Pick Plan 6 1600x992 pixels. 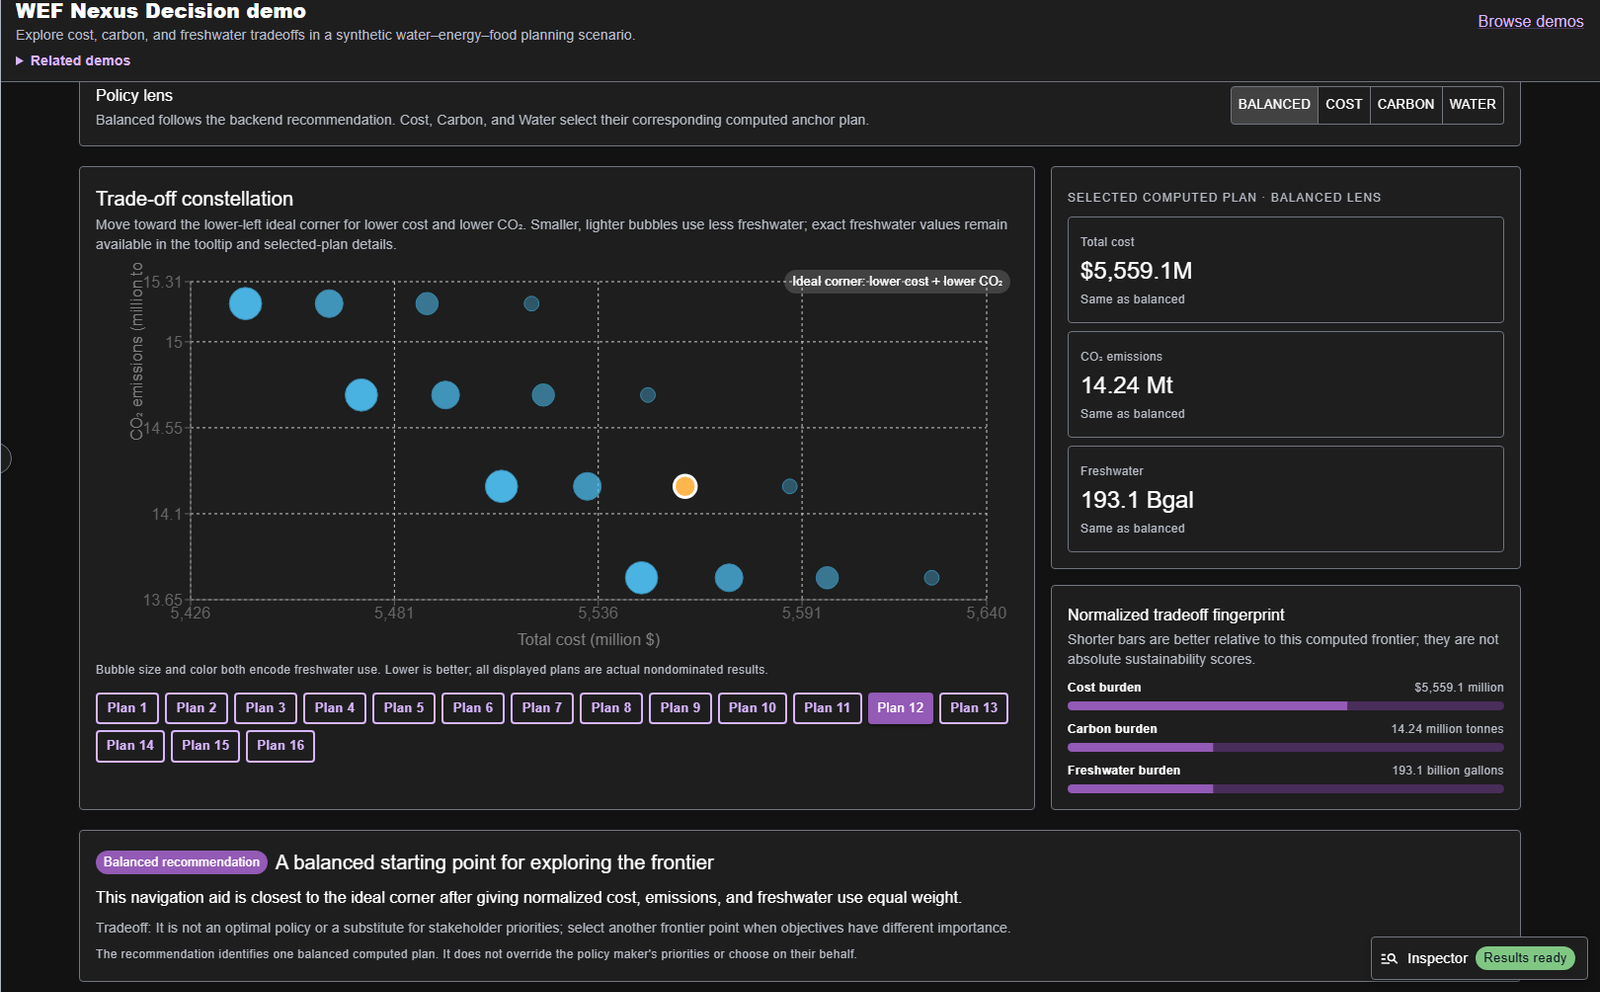(x=472, y=708)
